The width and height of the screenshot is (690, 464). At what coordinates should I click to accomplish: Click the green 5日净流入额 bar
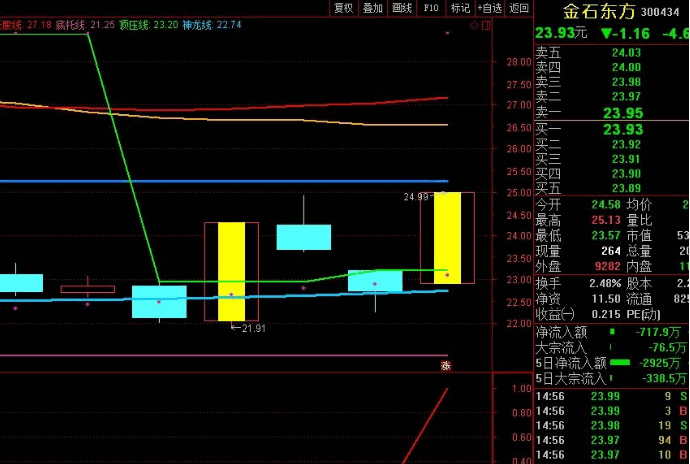(620, 363)
